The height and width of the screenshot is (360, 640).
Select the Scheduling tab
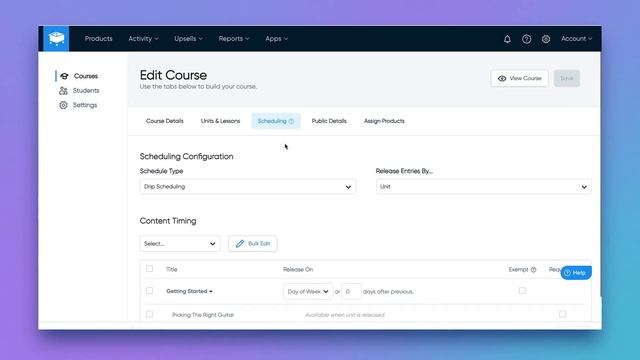(x=276, y=121)
